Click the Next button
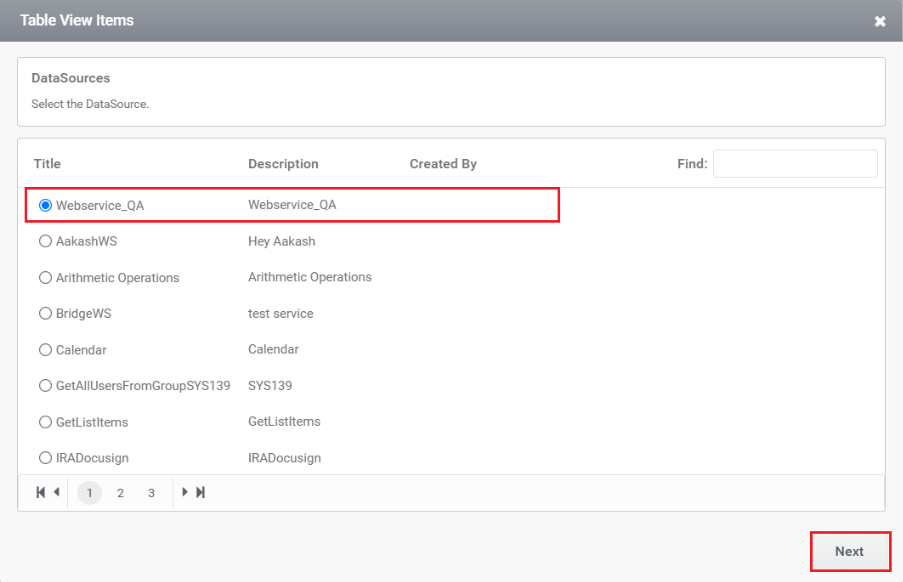Image resolution: width=903 pixels, height=582 pixels. [x=850, y=551]
